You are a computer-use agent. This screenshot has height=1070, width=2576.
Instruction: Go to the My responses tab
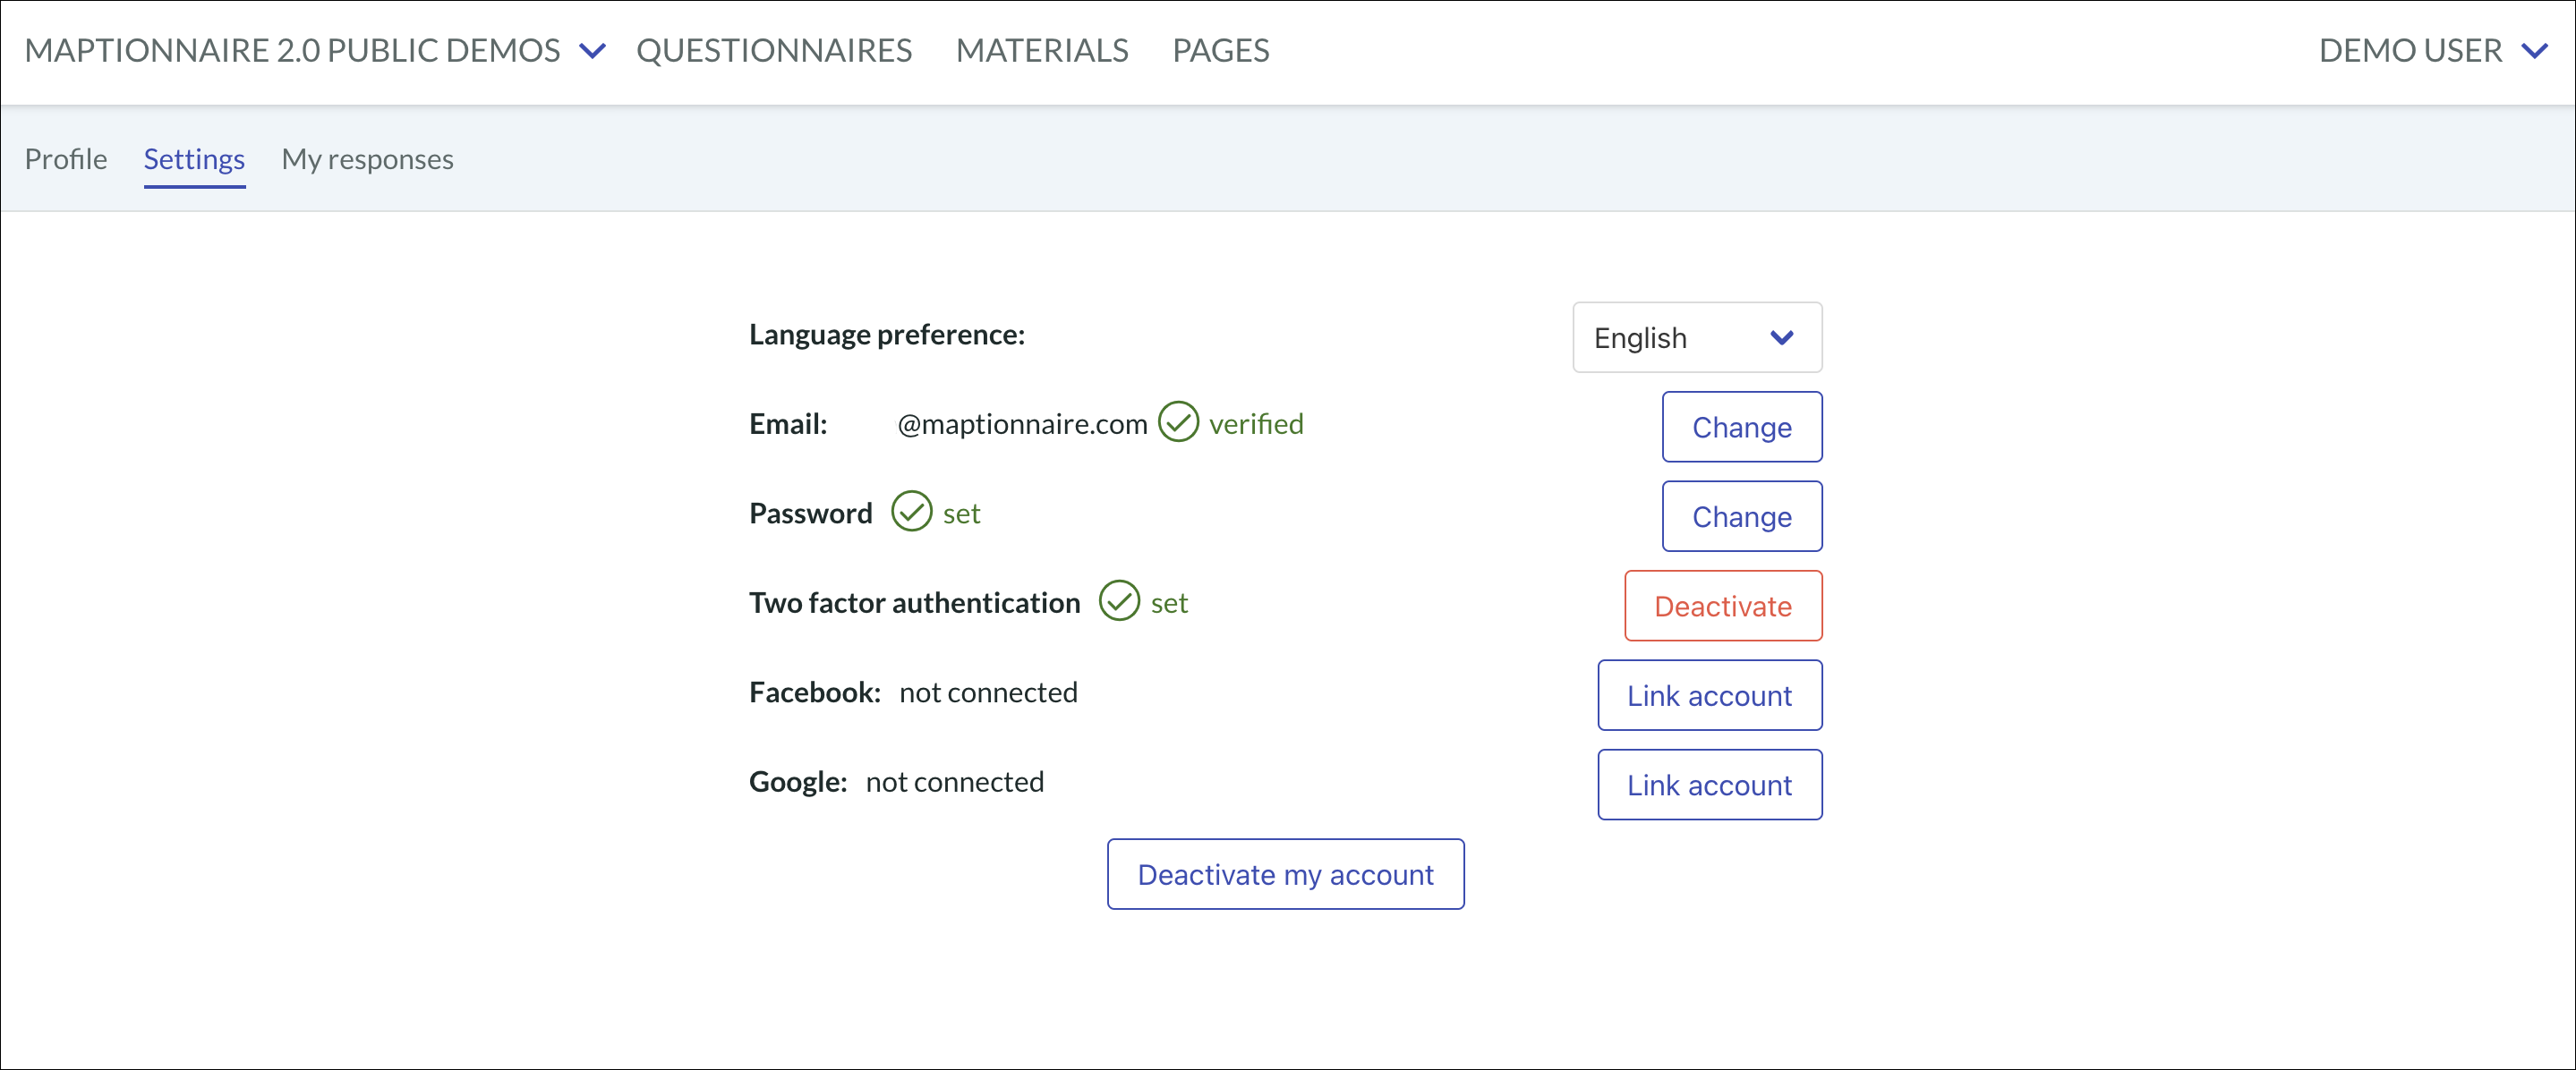click(367, 160)
